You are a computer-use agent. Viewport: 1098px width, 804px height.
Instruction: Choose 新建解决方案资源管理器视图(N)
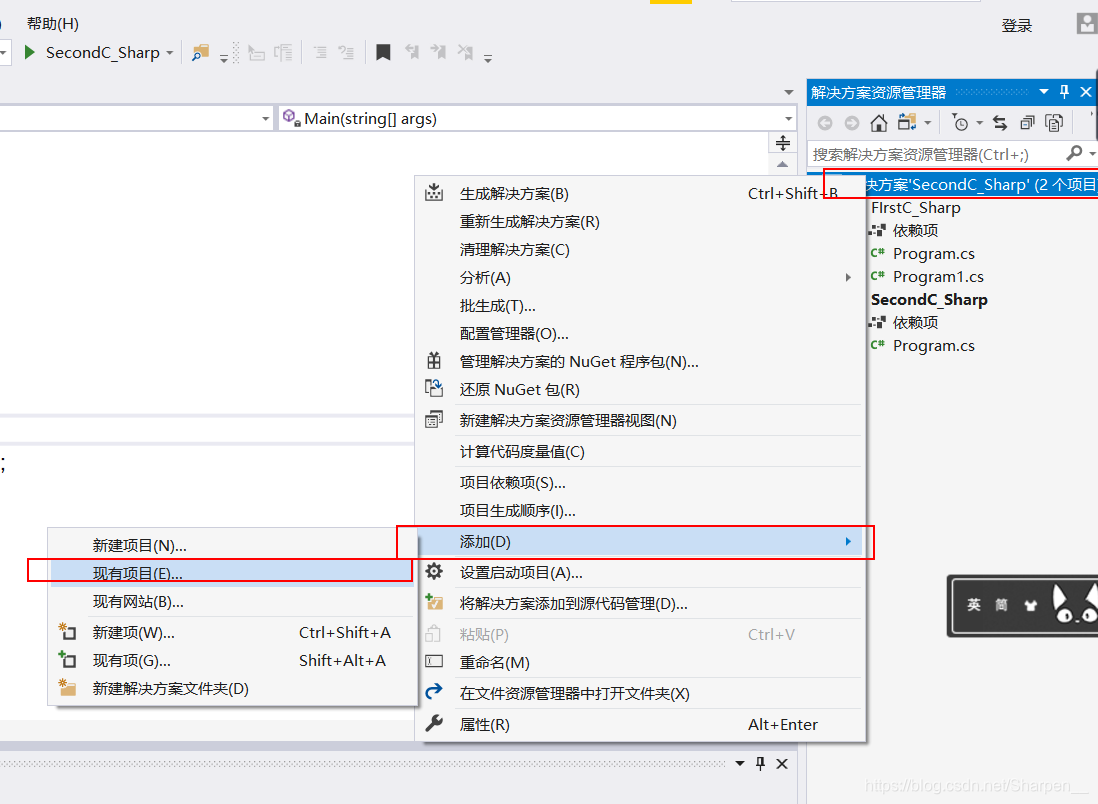pyautogui.click(x=641, y=420)
